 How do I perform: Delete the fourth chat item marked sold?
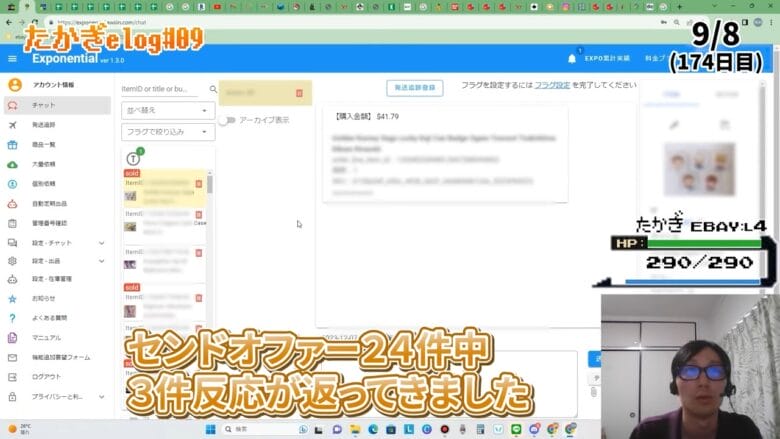coord(199,298)
